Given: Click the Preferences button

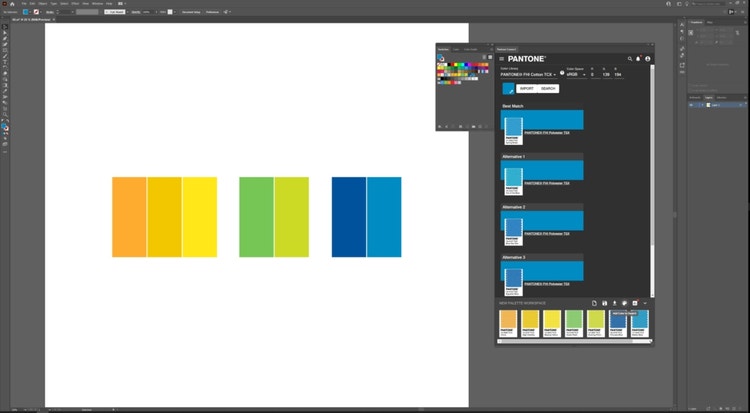Looking at the screenshot, I should [212, 12].
